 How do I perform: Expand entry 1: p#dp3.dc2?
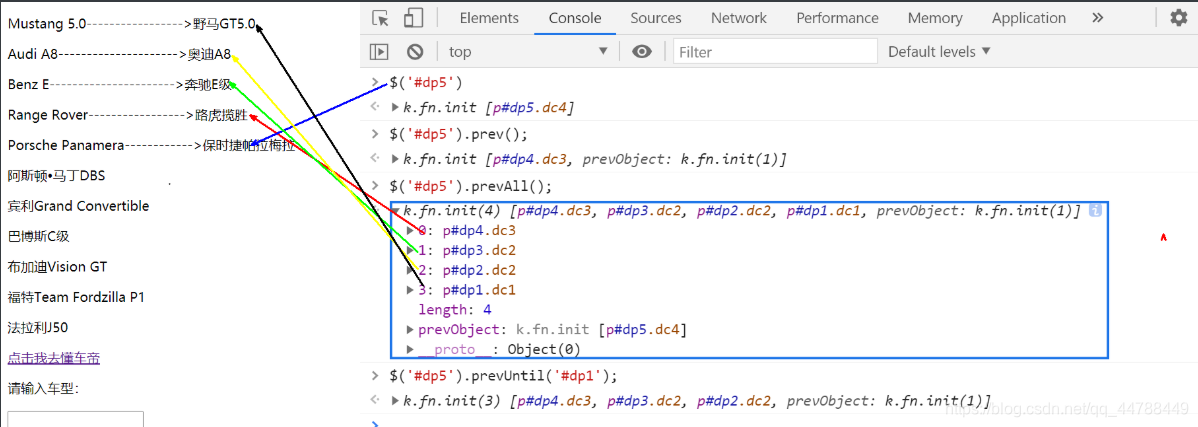411,250
